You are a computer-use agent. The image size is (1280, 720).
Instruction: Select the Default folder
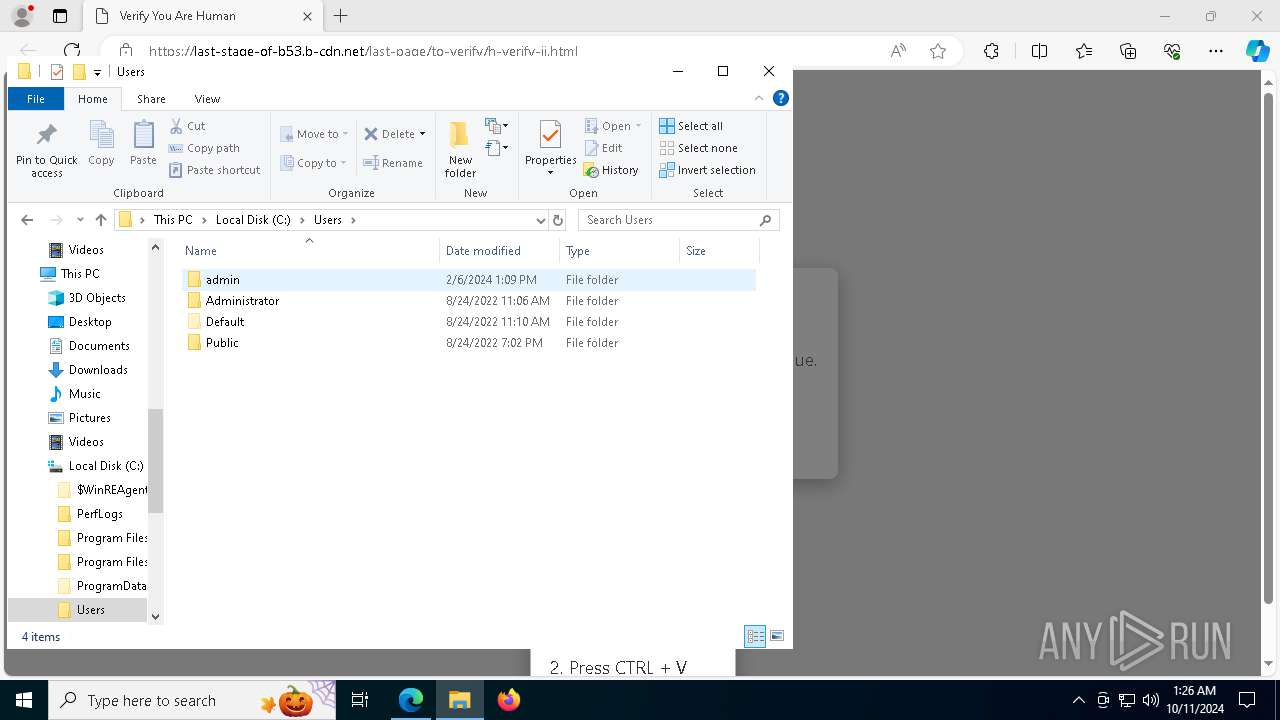468,322
